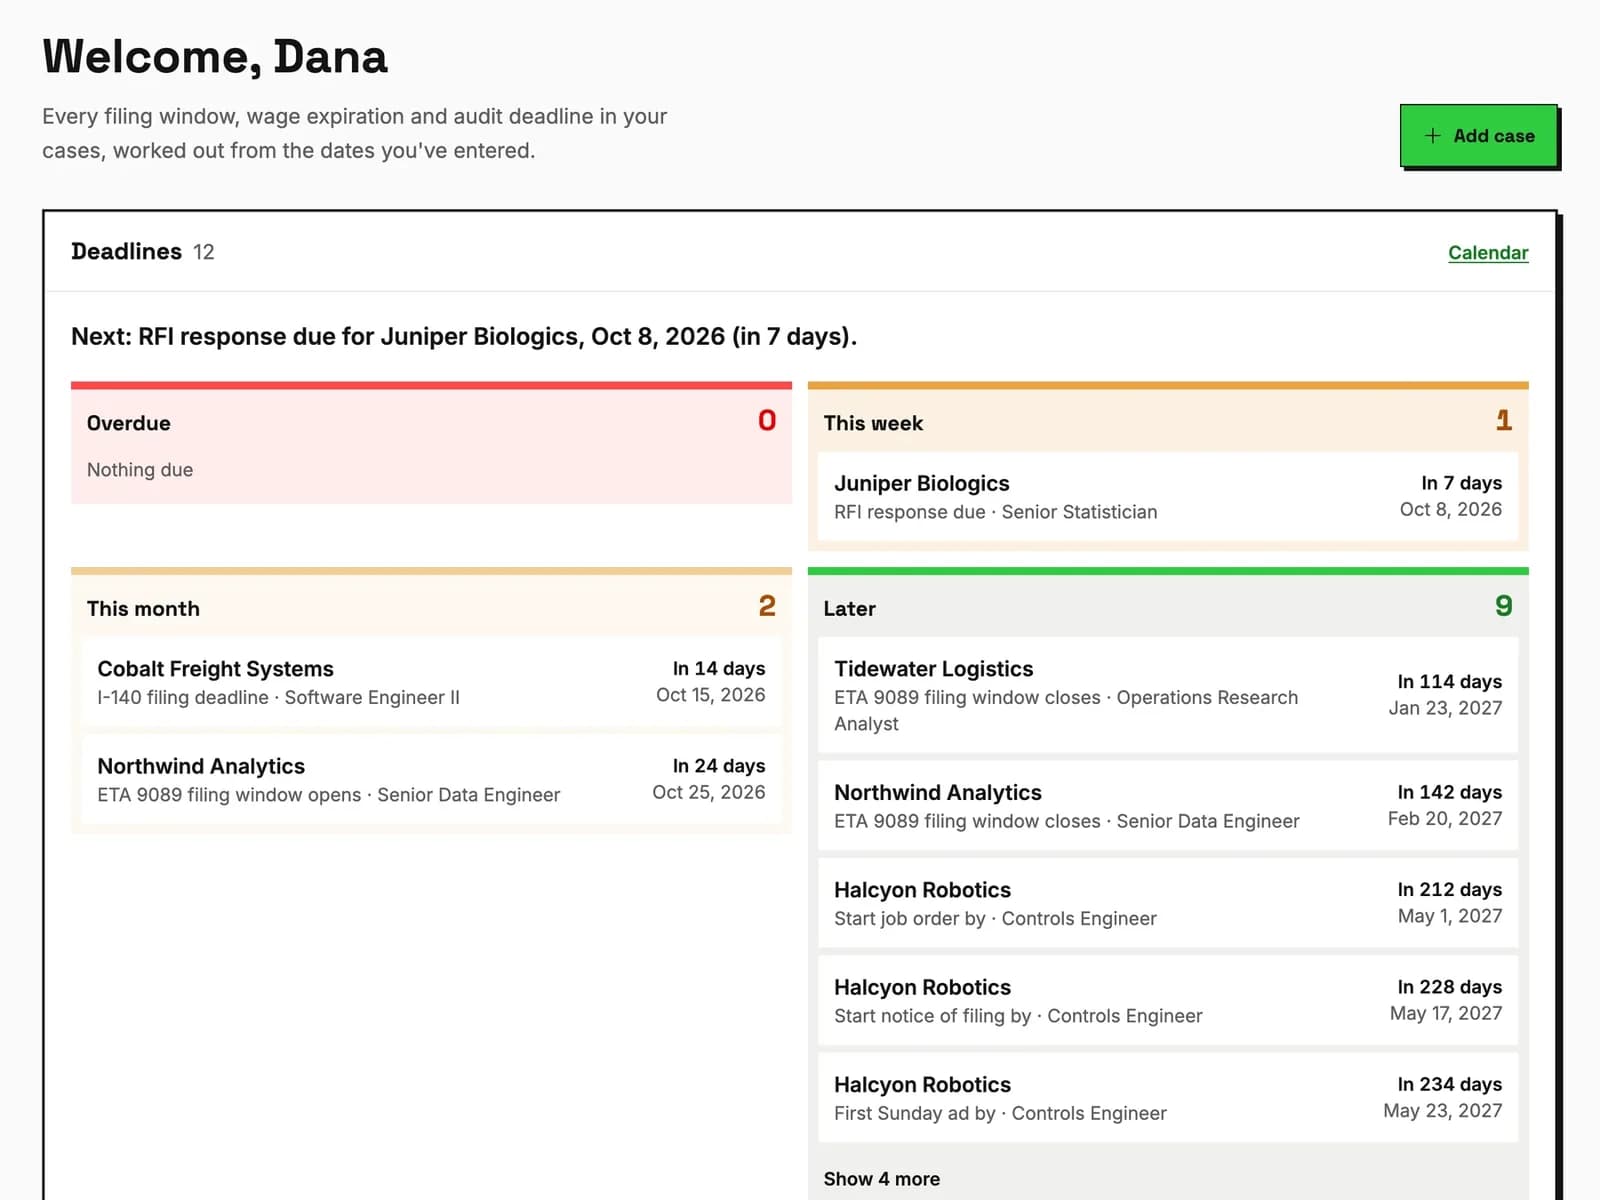Click the This month section heading
The width and height of the screenshot is (1600, 1200).
[143, 608]
